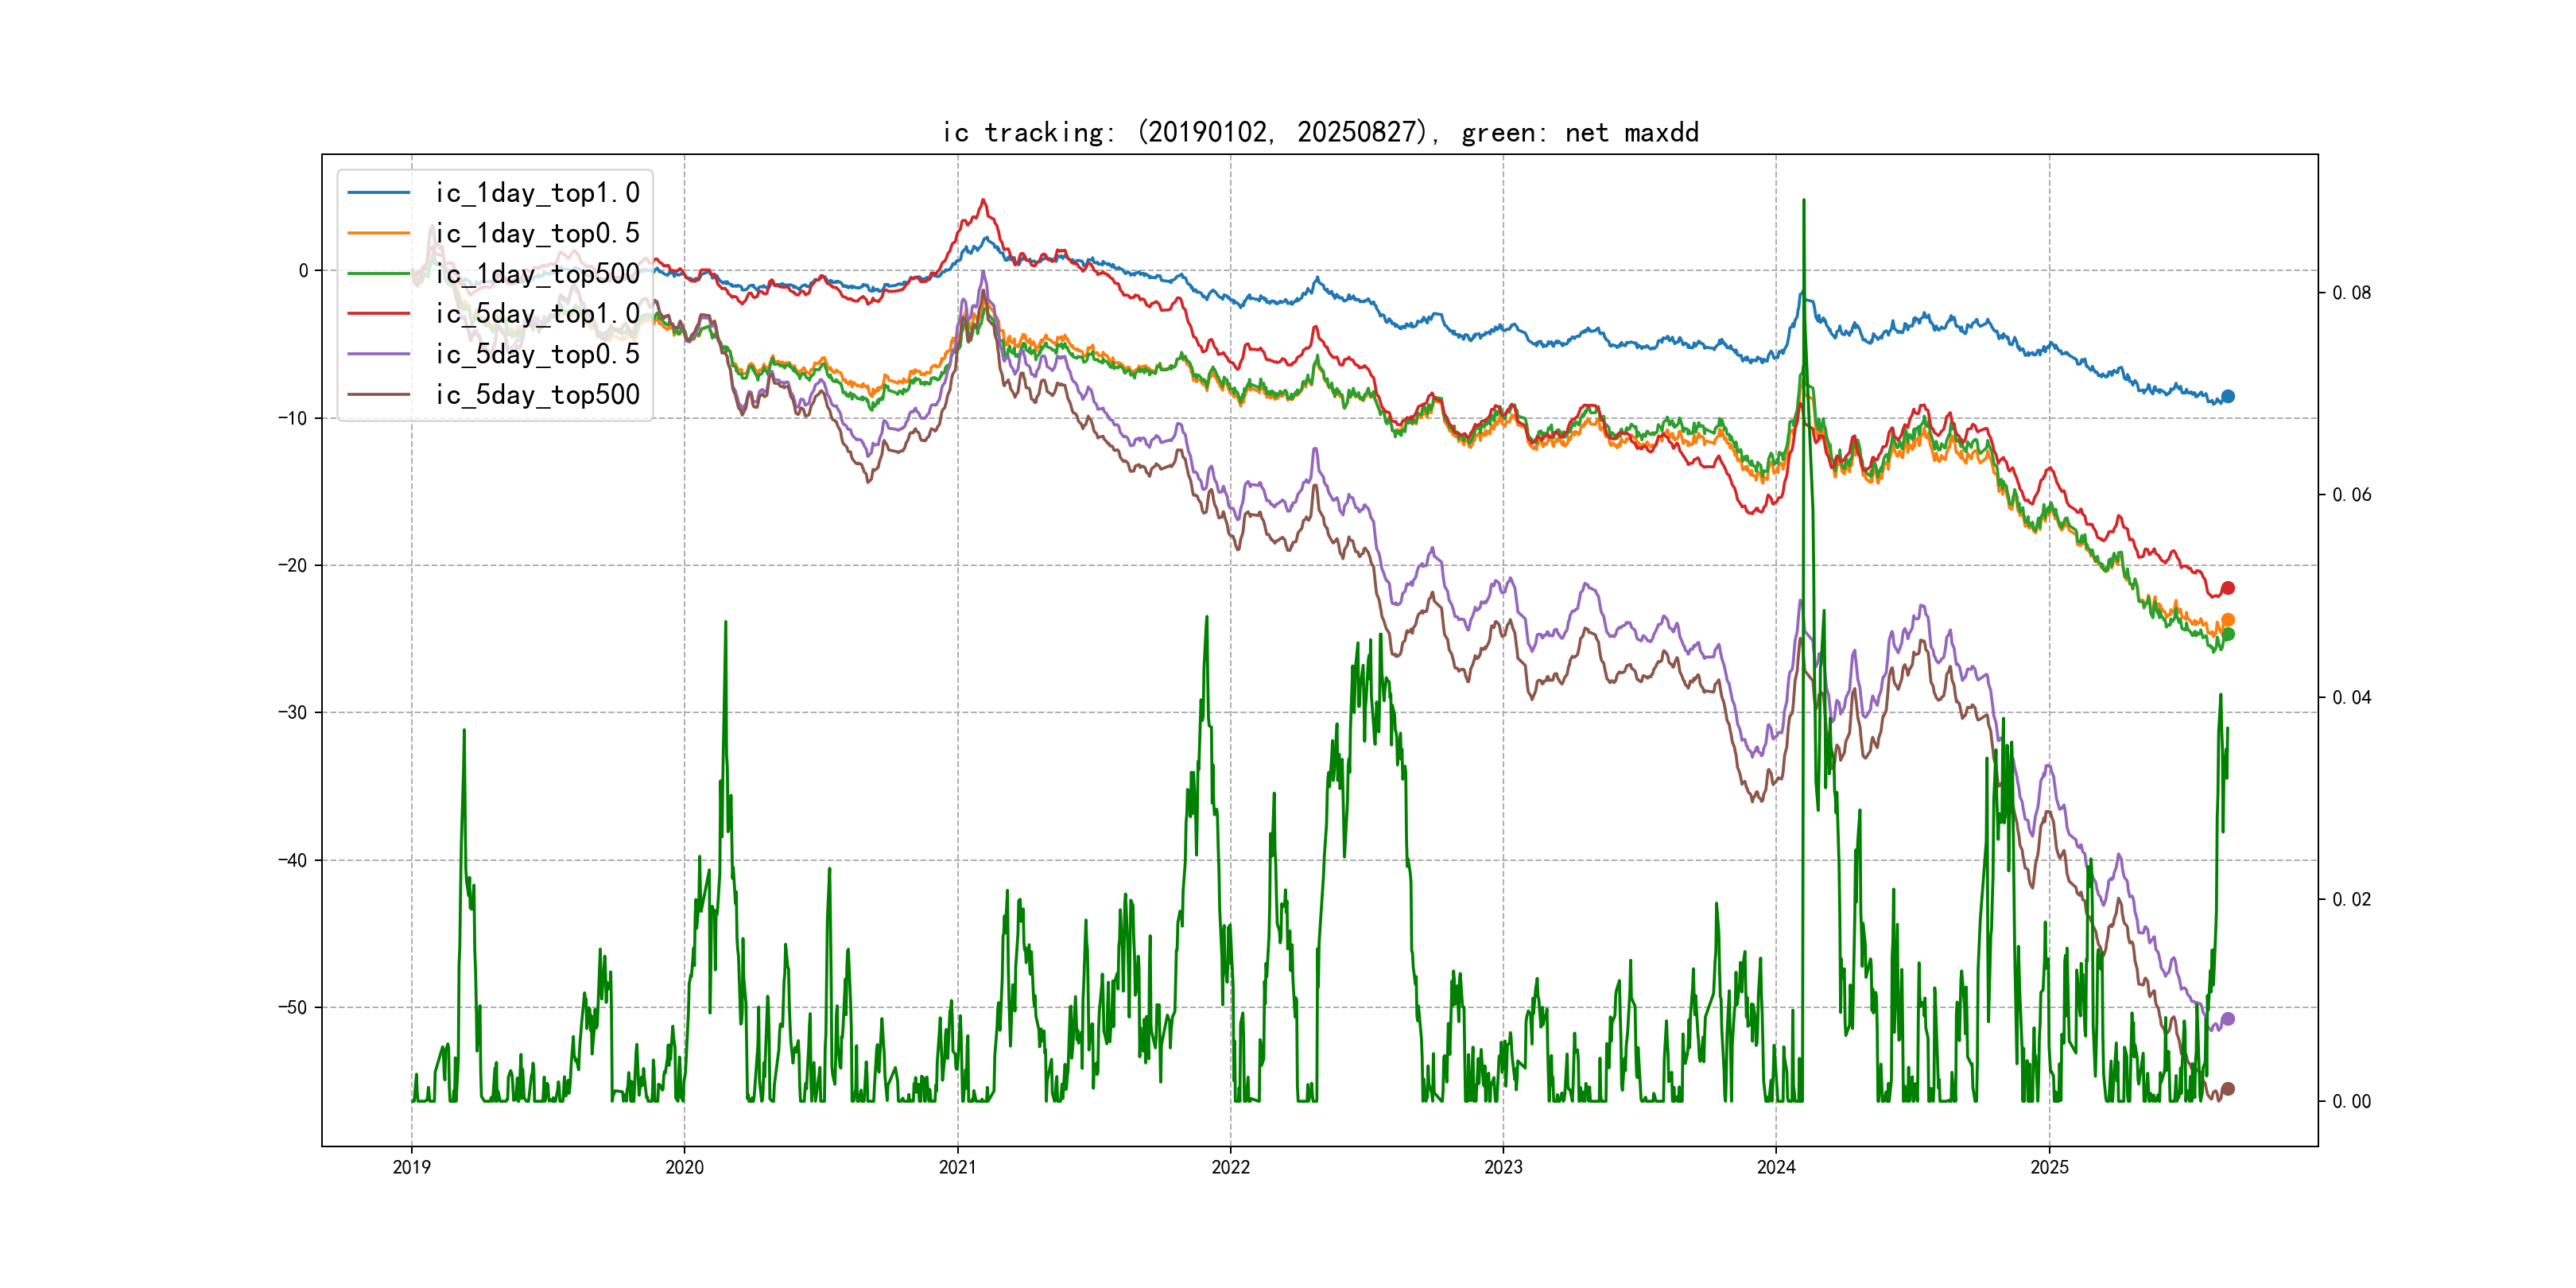
Task: Click the brown endpoint dot of ic_5day_top500
Action: click(x=2227, y=1089)
